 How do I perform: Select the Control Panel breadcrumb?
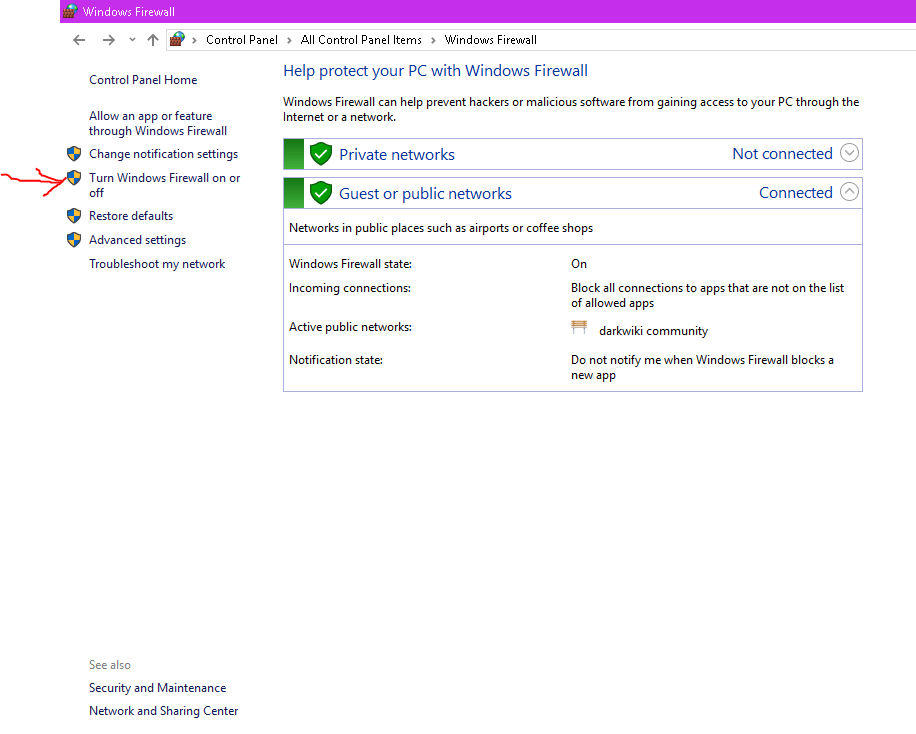[242, 40]
